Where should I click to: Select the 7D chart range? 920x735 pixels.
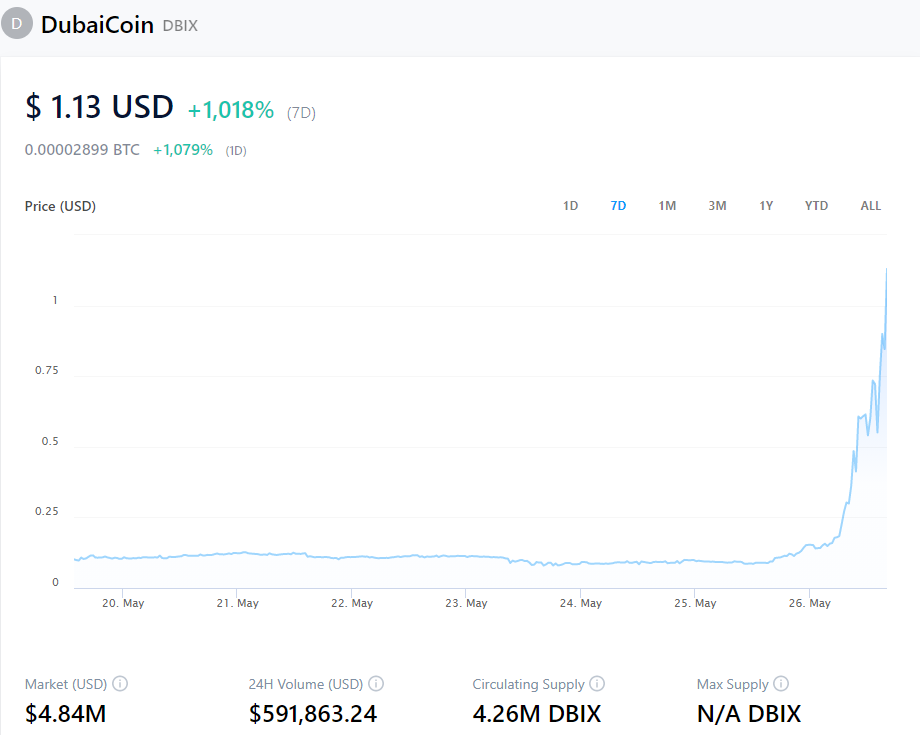pos(618,206)
